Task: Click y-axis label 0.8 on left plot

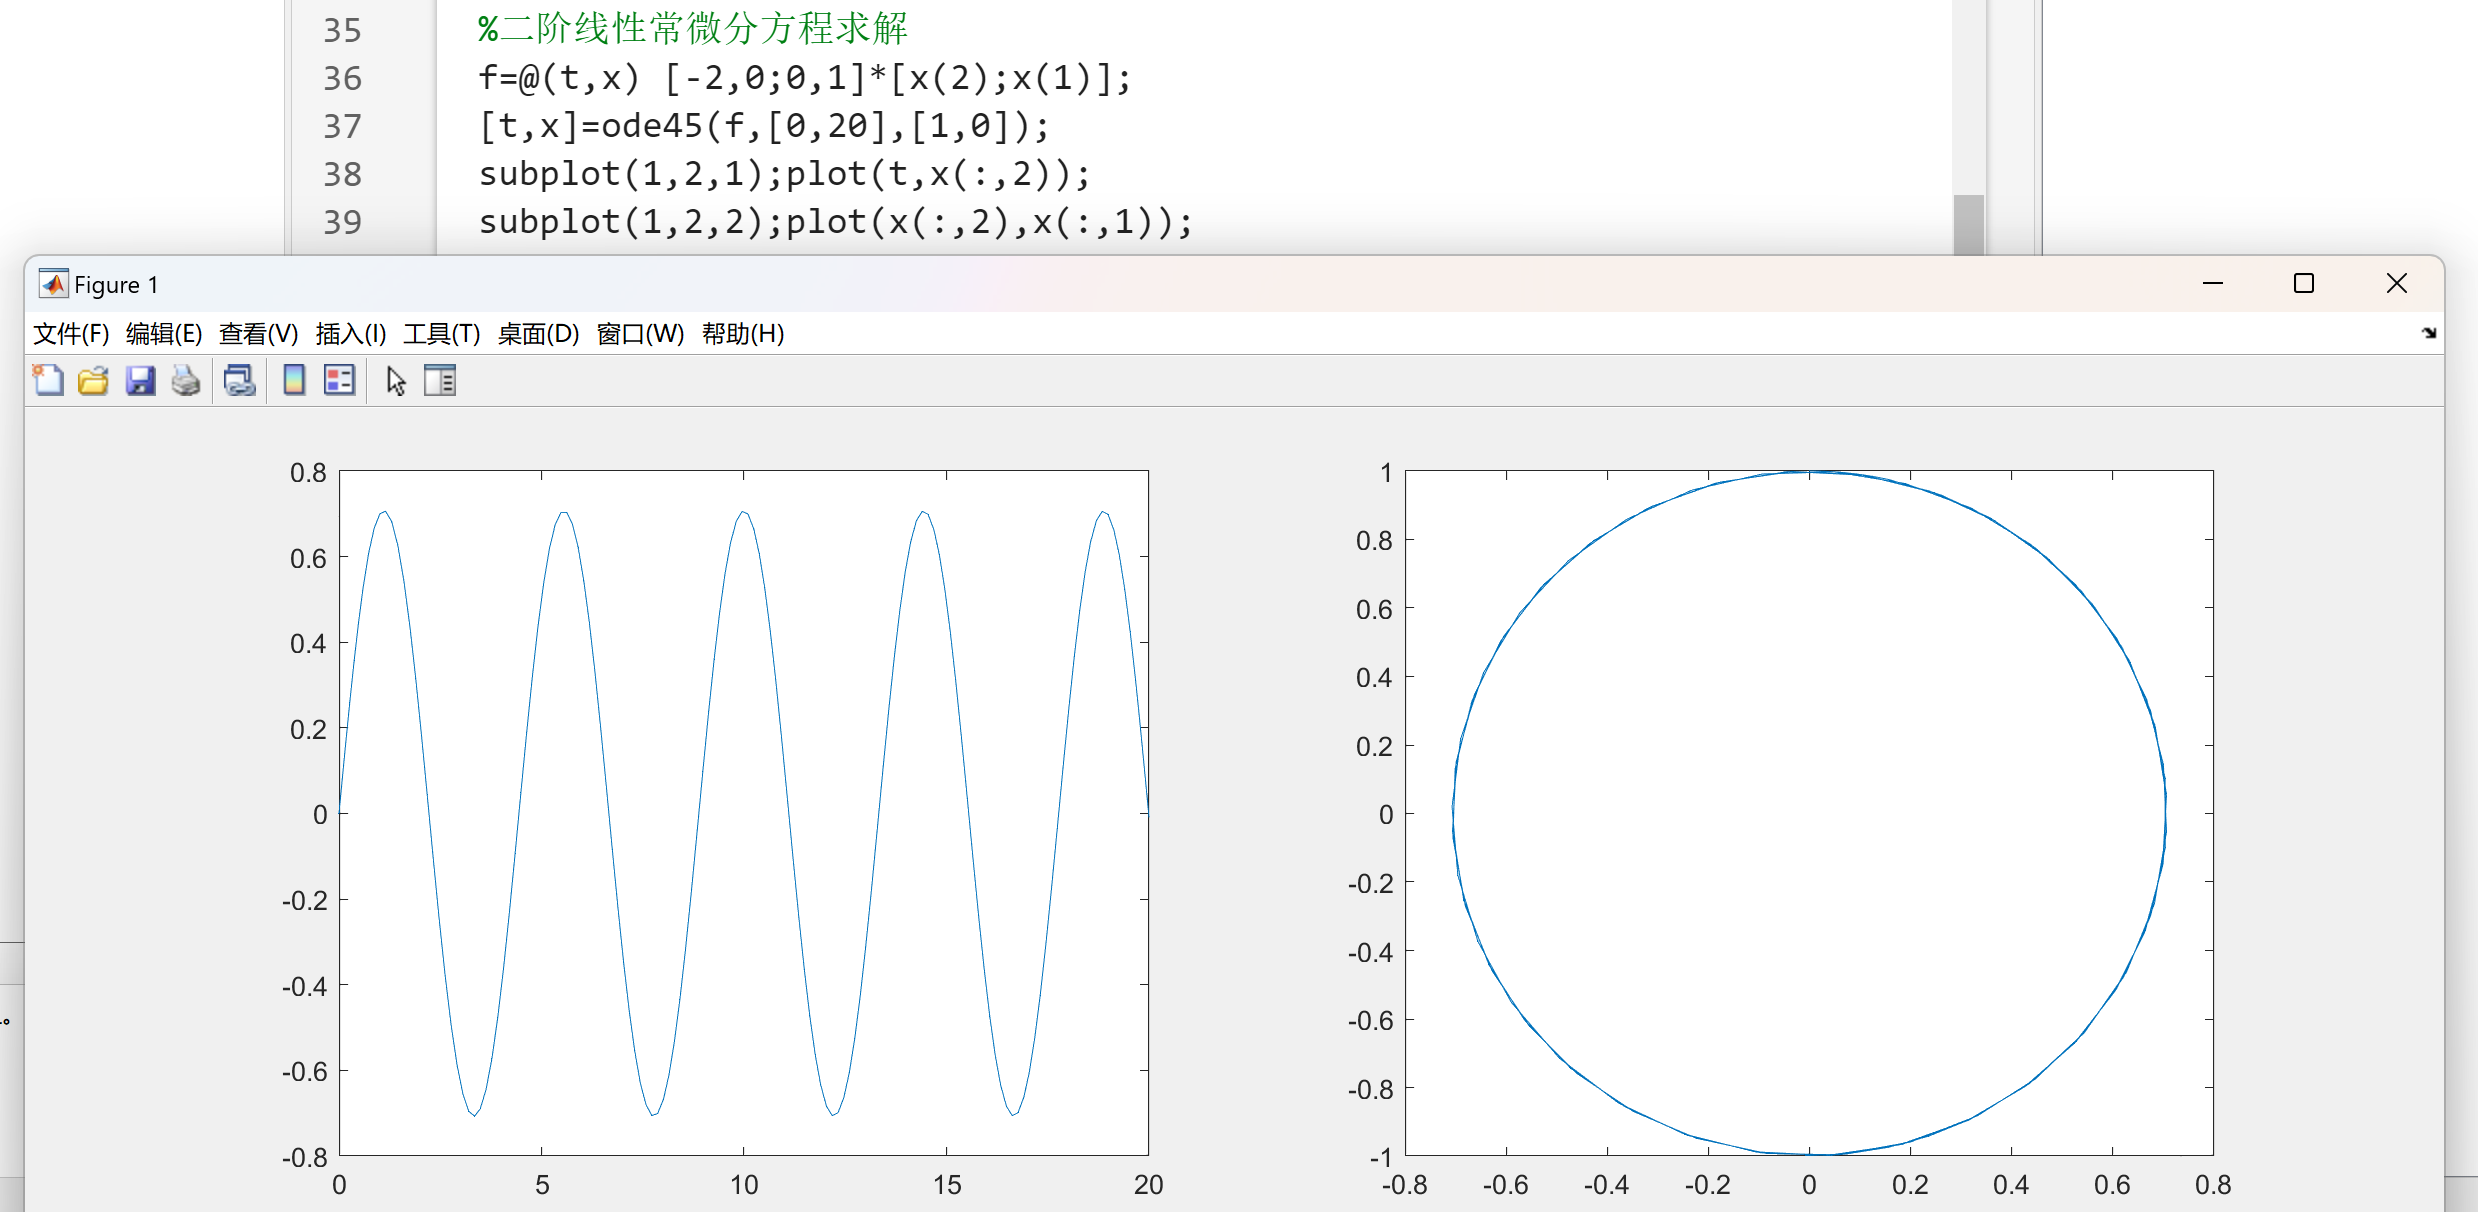Action: pos(308,472)
